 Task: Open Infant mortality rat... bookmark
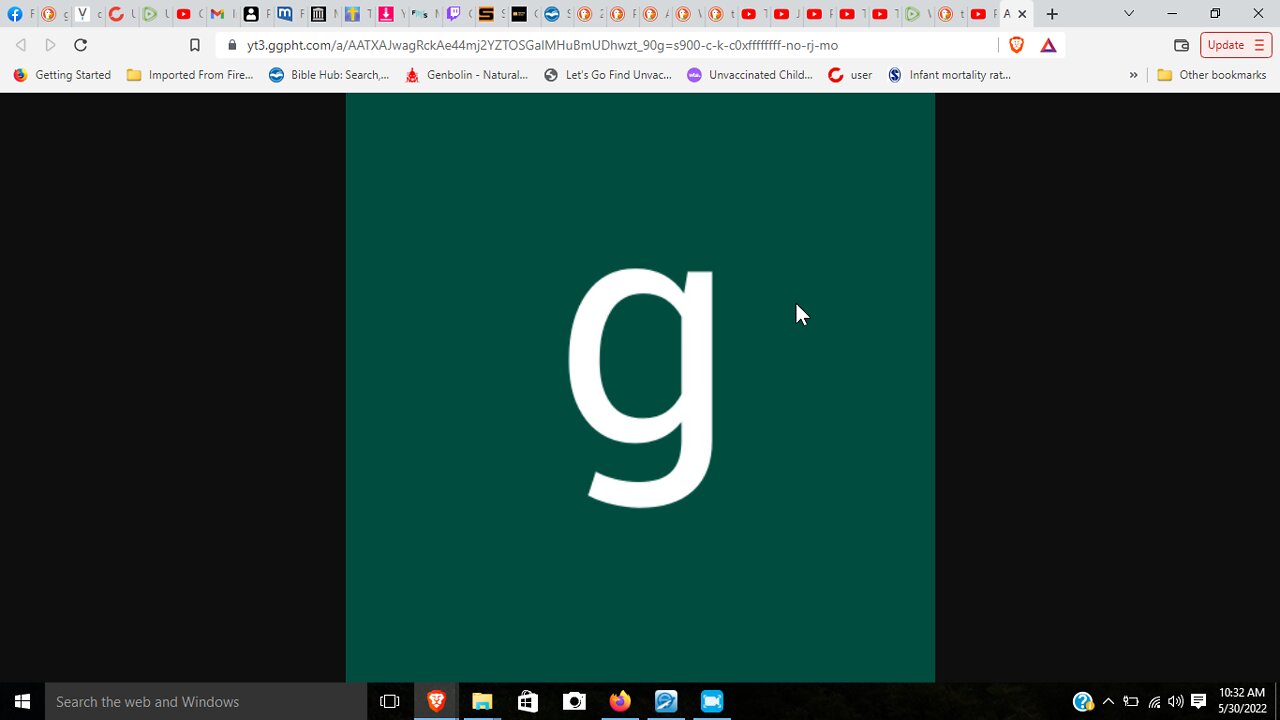click(949, 75)
